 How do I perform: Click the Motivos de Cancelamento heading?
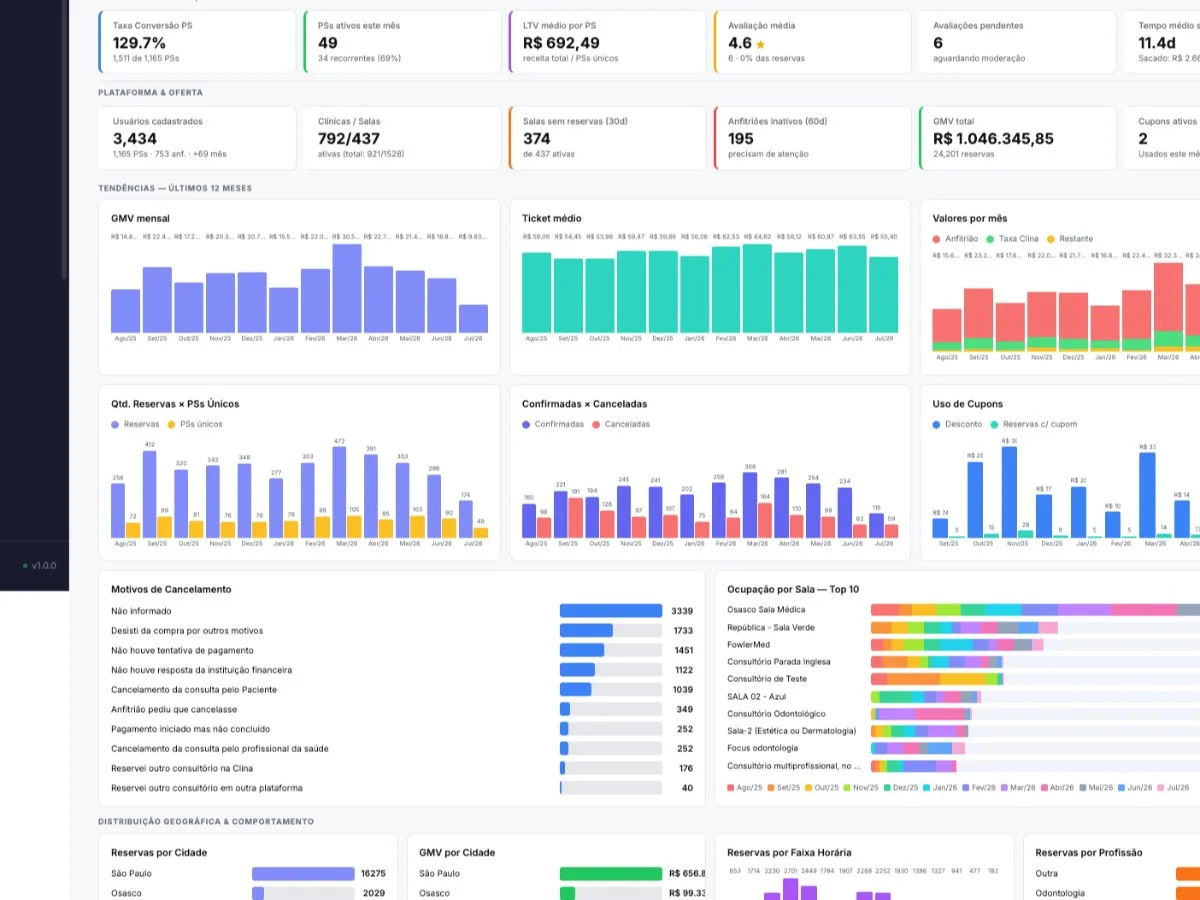(x=171, y=589)
